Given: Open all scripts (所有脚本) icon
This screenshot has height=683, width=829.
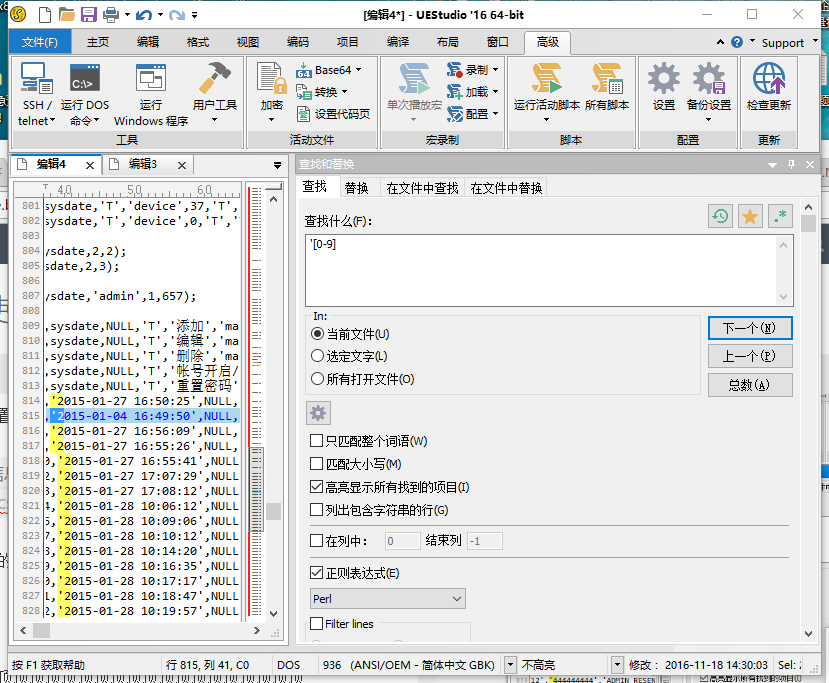Looking at the screenshot, I should point(607,78).
